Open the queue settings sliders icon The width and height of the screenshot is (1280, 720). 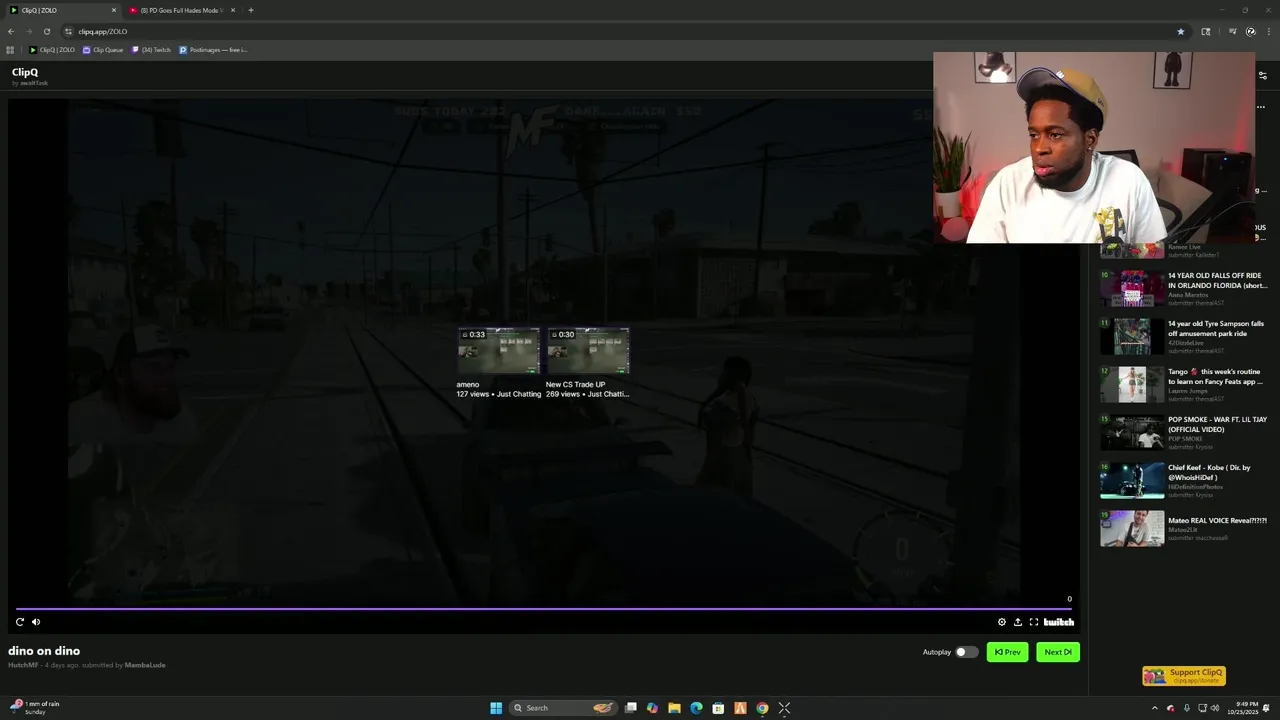pyautogui.click(x=1262, y=76)
